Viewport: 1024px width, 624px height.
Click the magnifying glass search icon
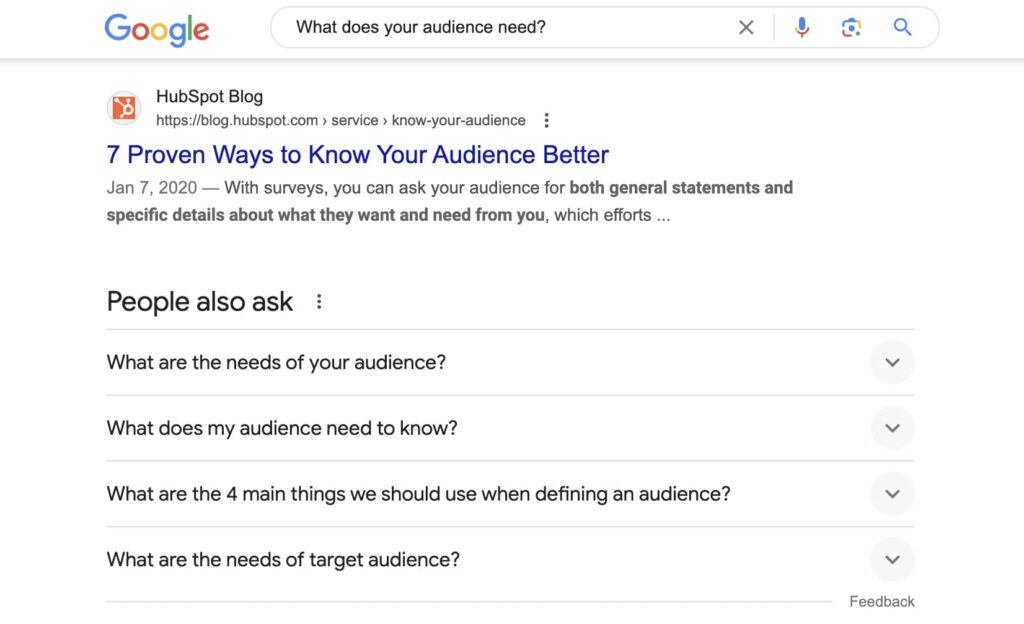click(902, 27)
